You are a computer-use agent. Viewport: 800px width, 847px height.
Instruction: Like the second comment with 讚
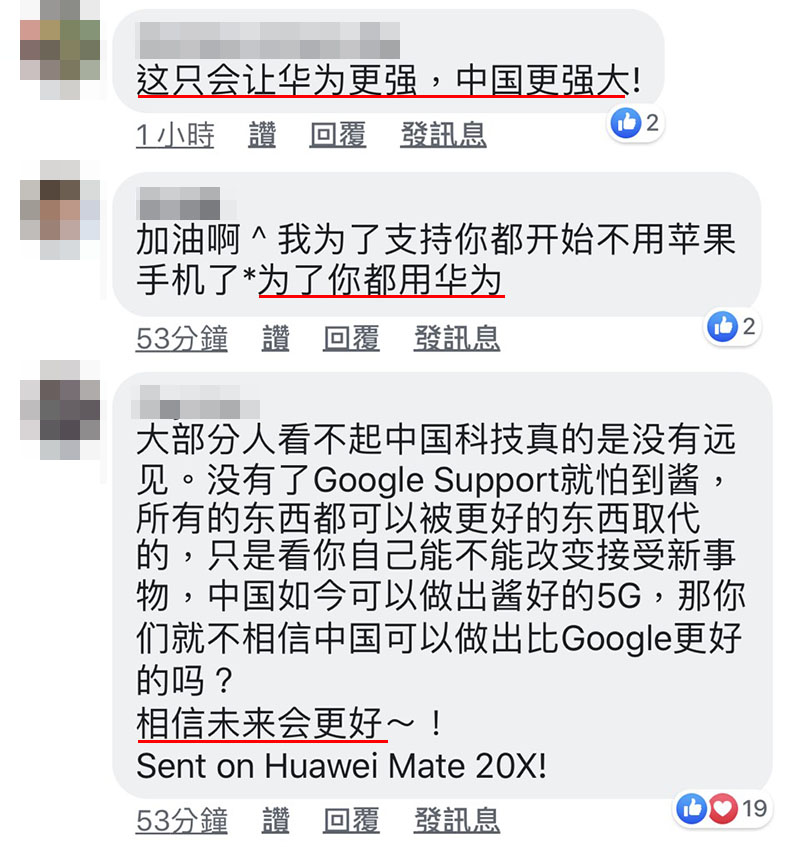coord(275,339)
